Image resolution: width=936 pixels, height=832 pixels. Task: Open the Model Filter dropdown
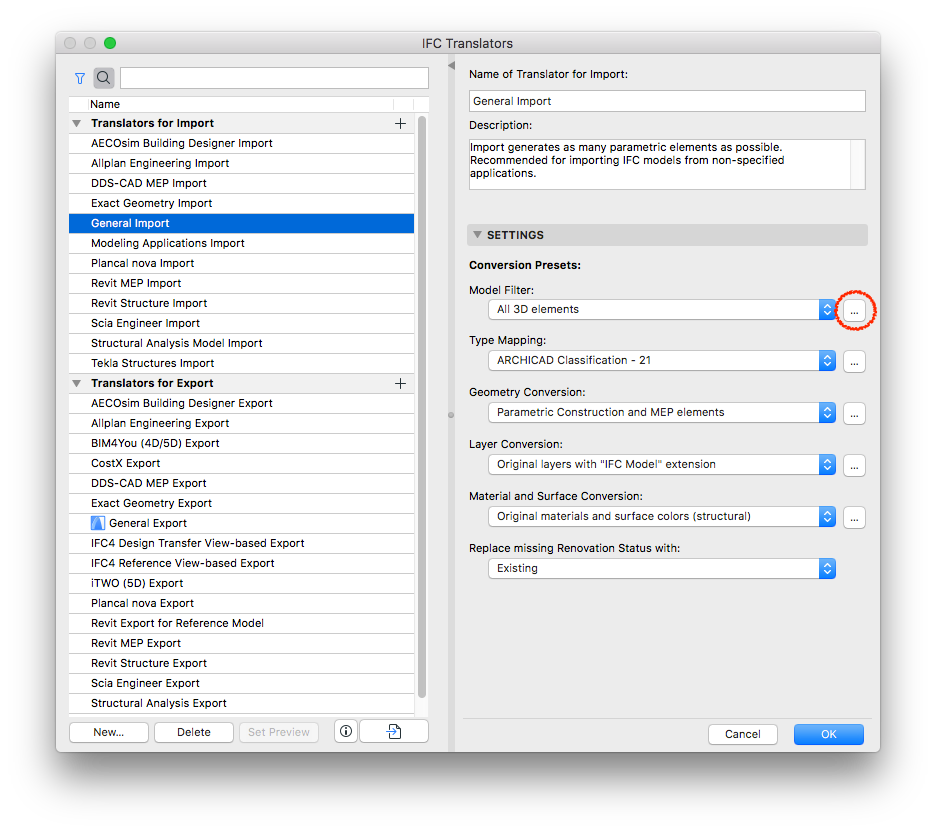[x=662, y=309]
